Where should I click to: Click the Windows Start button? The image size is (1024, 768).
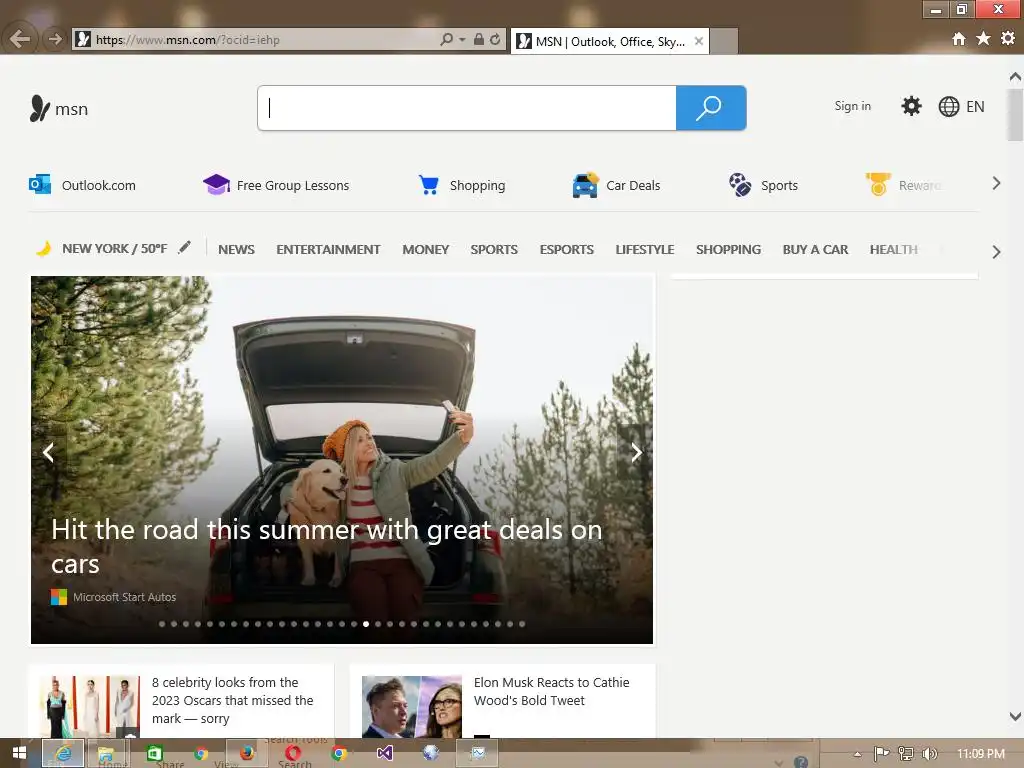pyautogui.click(x=20, y=753)
